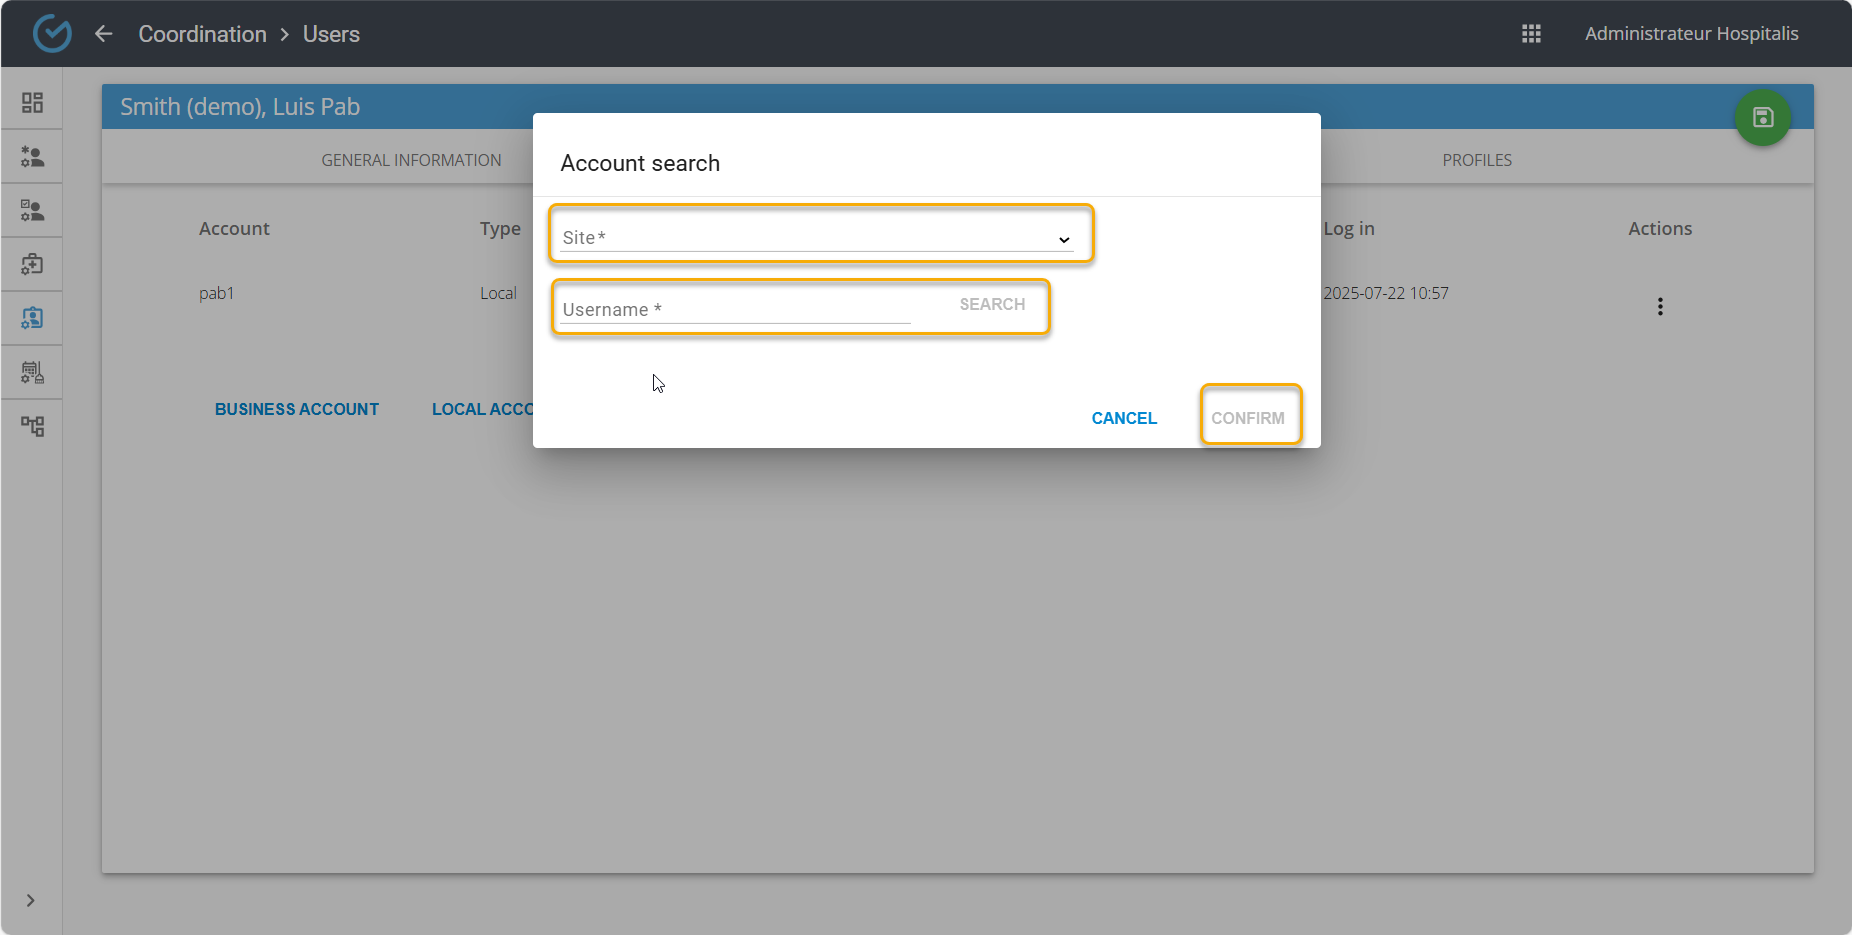Click the green save floating button
Viewport: 1852px width, 935px height.
tap(1762, 118)
